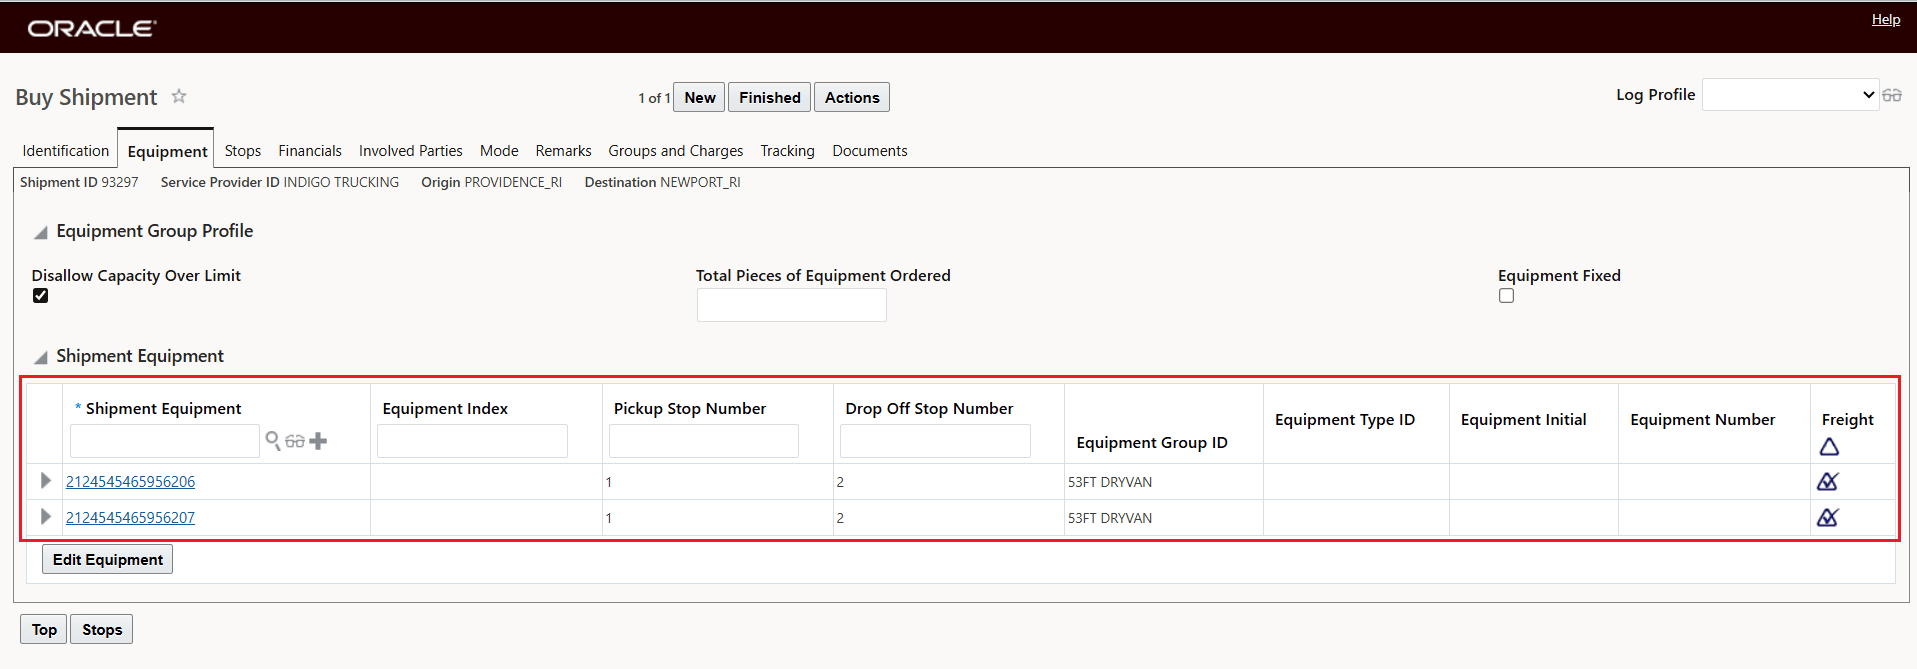This screenshot has height=669, width=1917.
Task: Check the Equipment Fixed checkbox
Action: pyautogui.click(x=1506, y=295)
